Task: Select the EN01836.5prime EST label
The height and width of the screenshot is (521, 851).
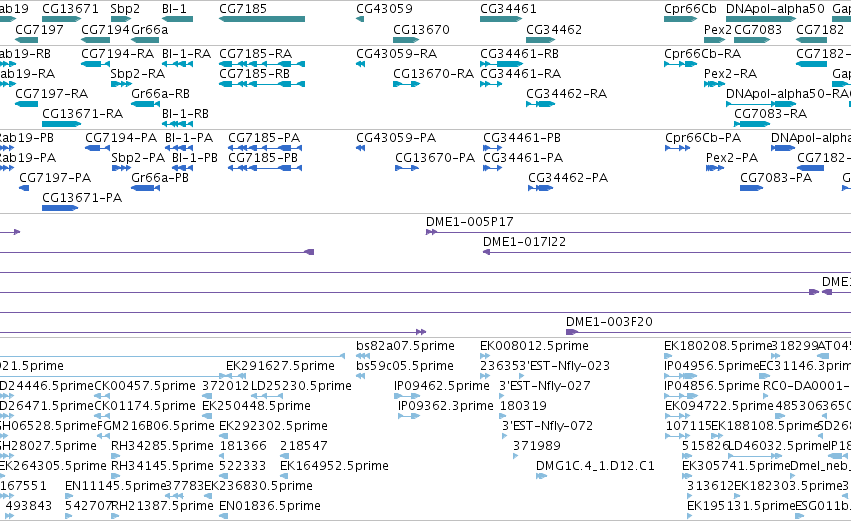Action: click(x=270, y=507)
